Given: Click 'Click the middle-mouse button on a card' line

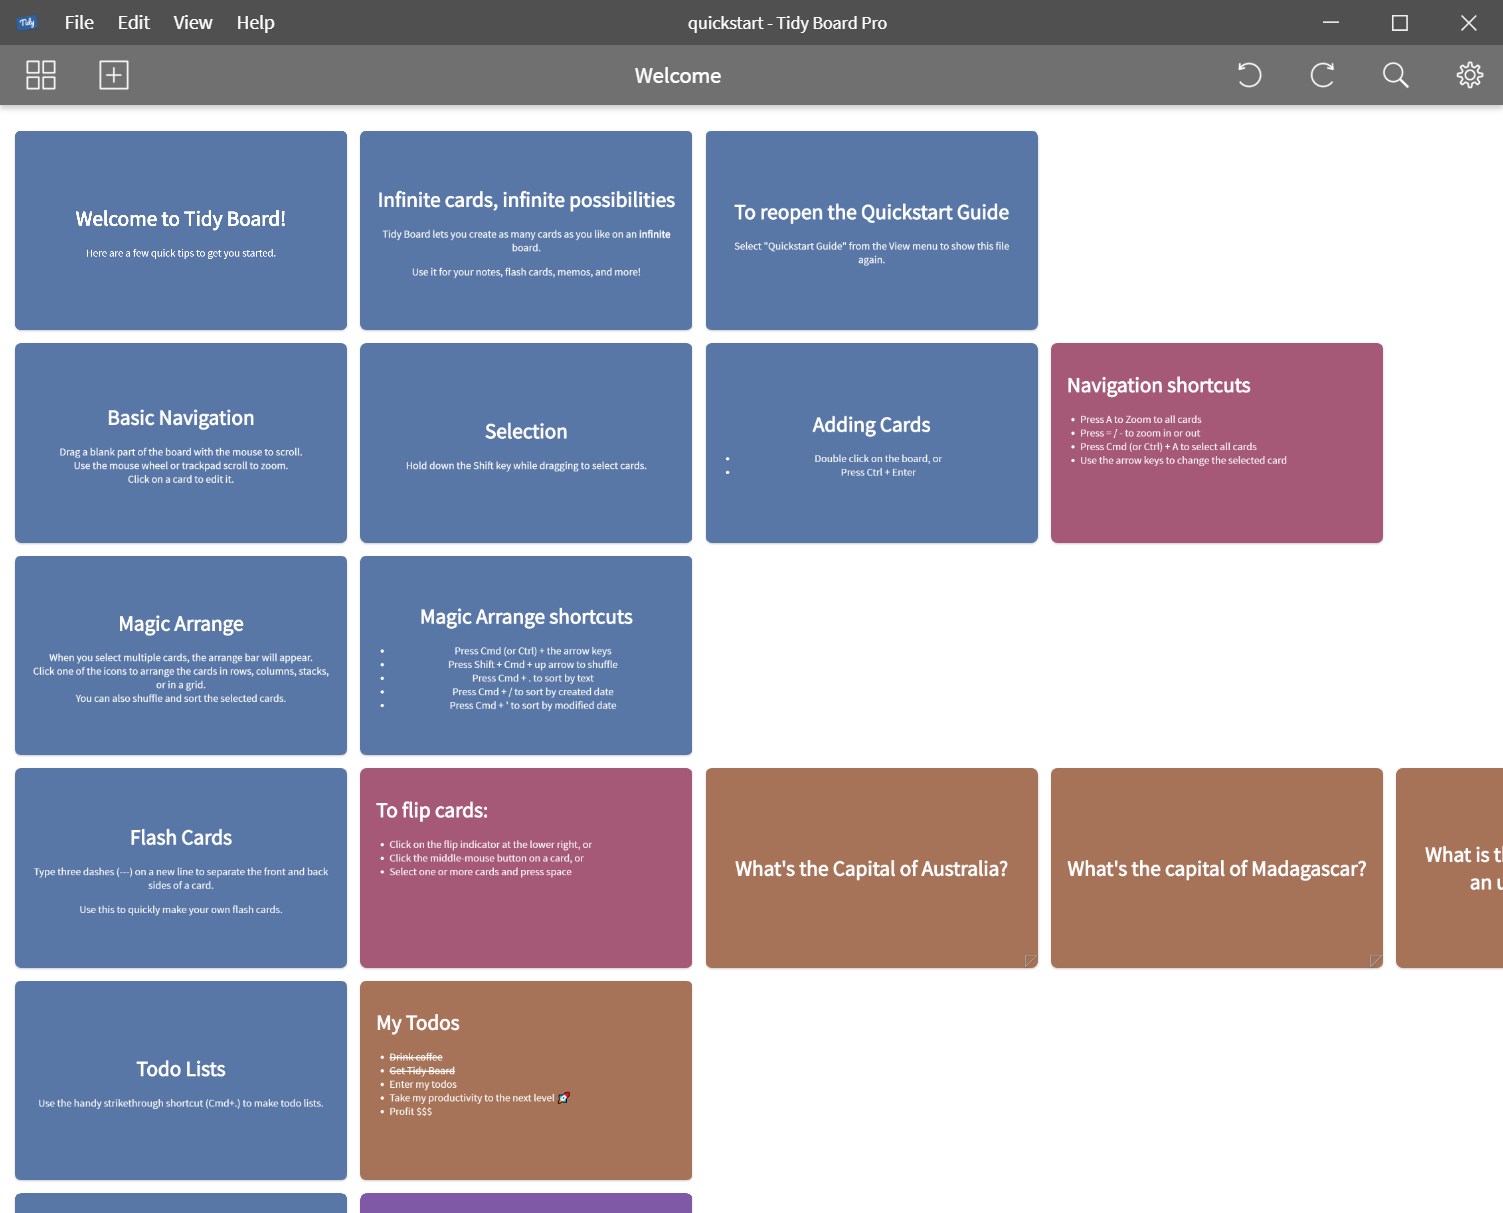Looking at the screenshot, I should (x=486, y=858).
